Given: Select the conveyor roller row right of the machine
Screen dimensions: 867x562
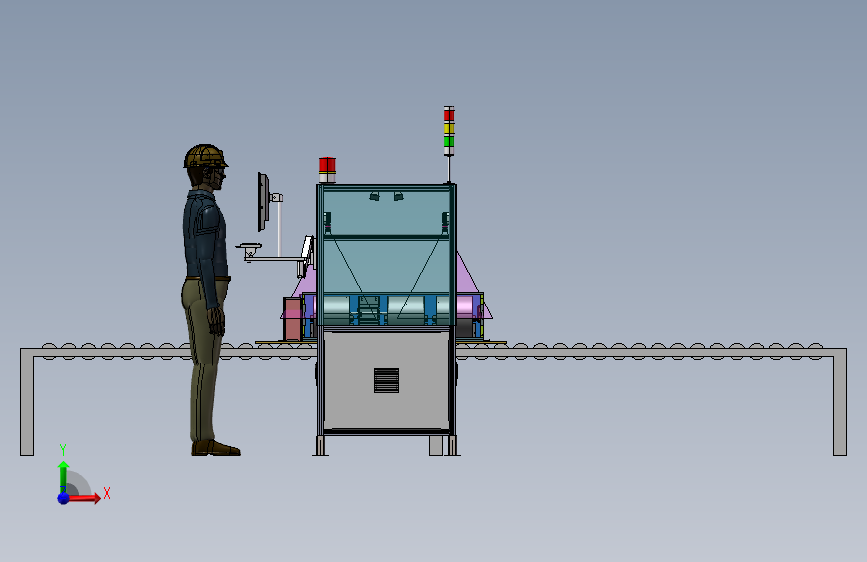Looking at the screenshot, I should tap(641, 351).
